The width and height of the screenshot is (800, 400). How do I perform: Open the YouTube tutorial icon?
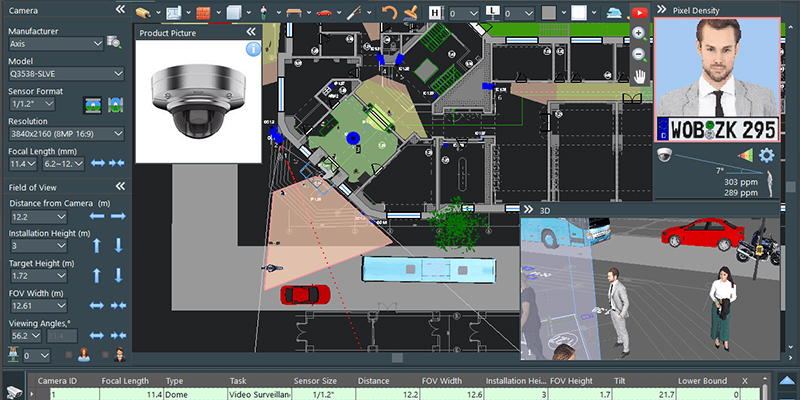pyautogui.click(x=639, y=11)
